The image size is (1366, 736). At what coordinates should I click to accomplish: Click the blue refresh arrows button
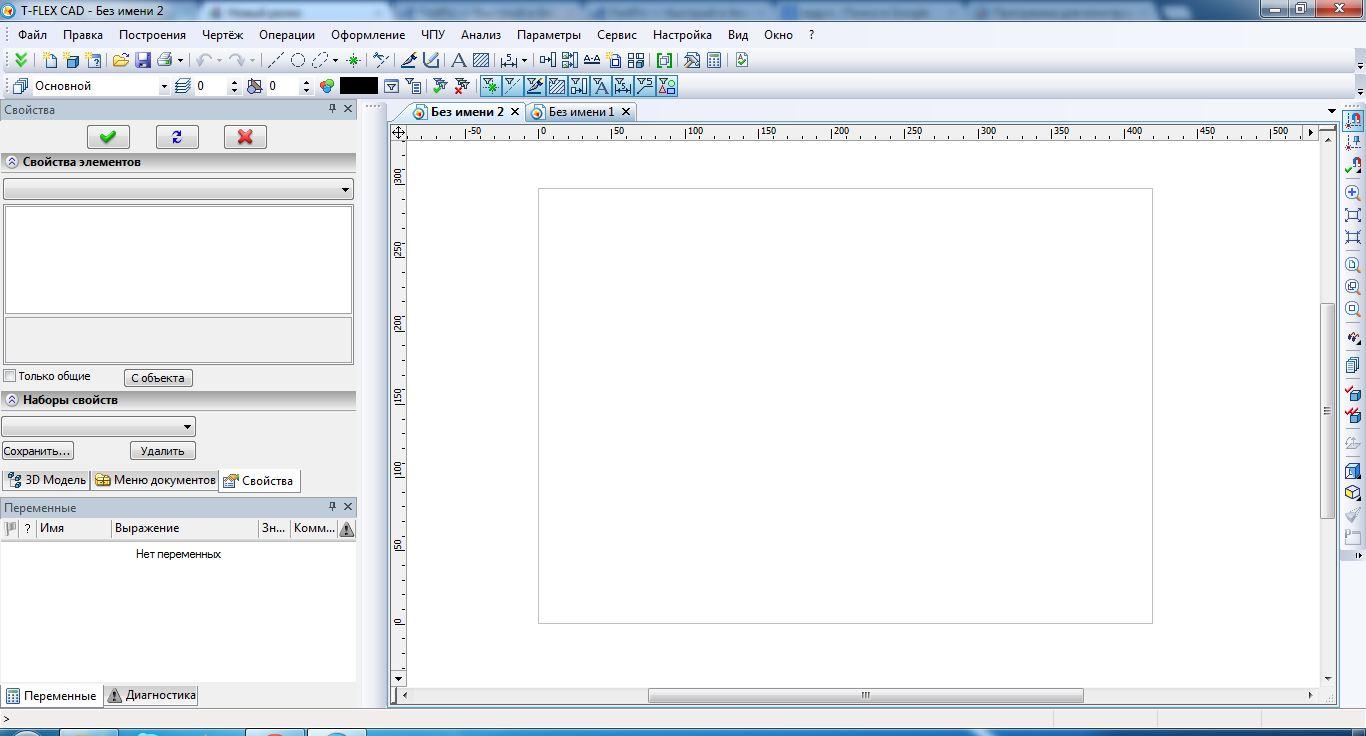(x=177, y=137)
